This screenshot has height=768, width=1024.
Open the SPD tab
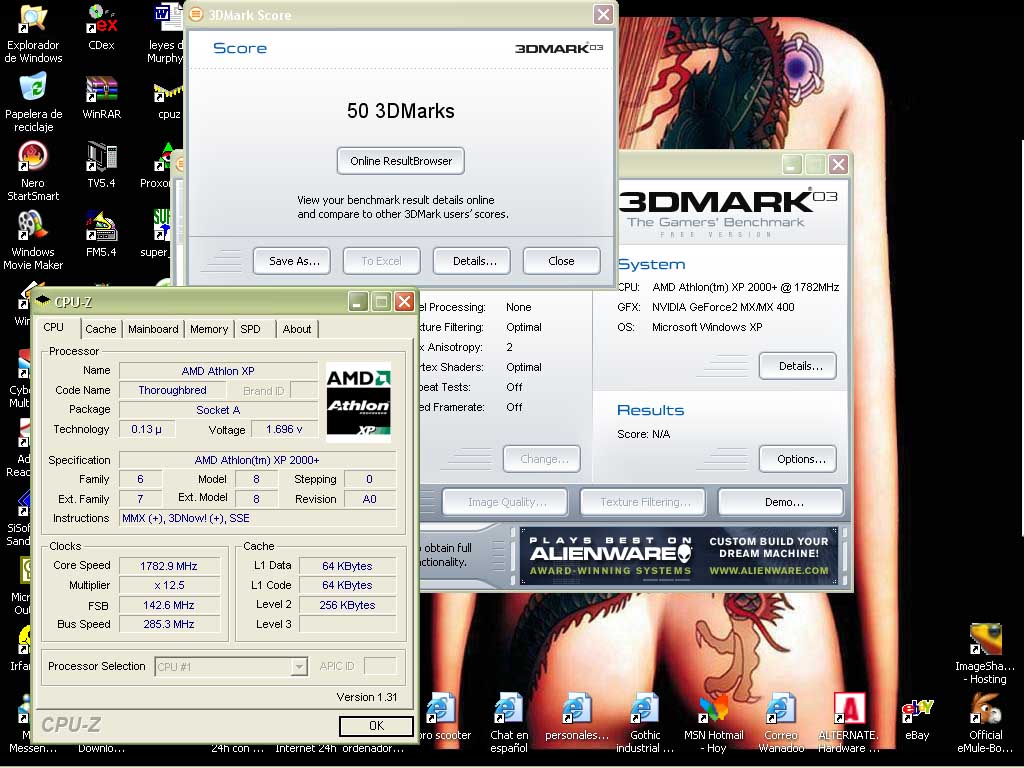tap(250, 329)
